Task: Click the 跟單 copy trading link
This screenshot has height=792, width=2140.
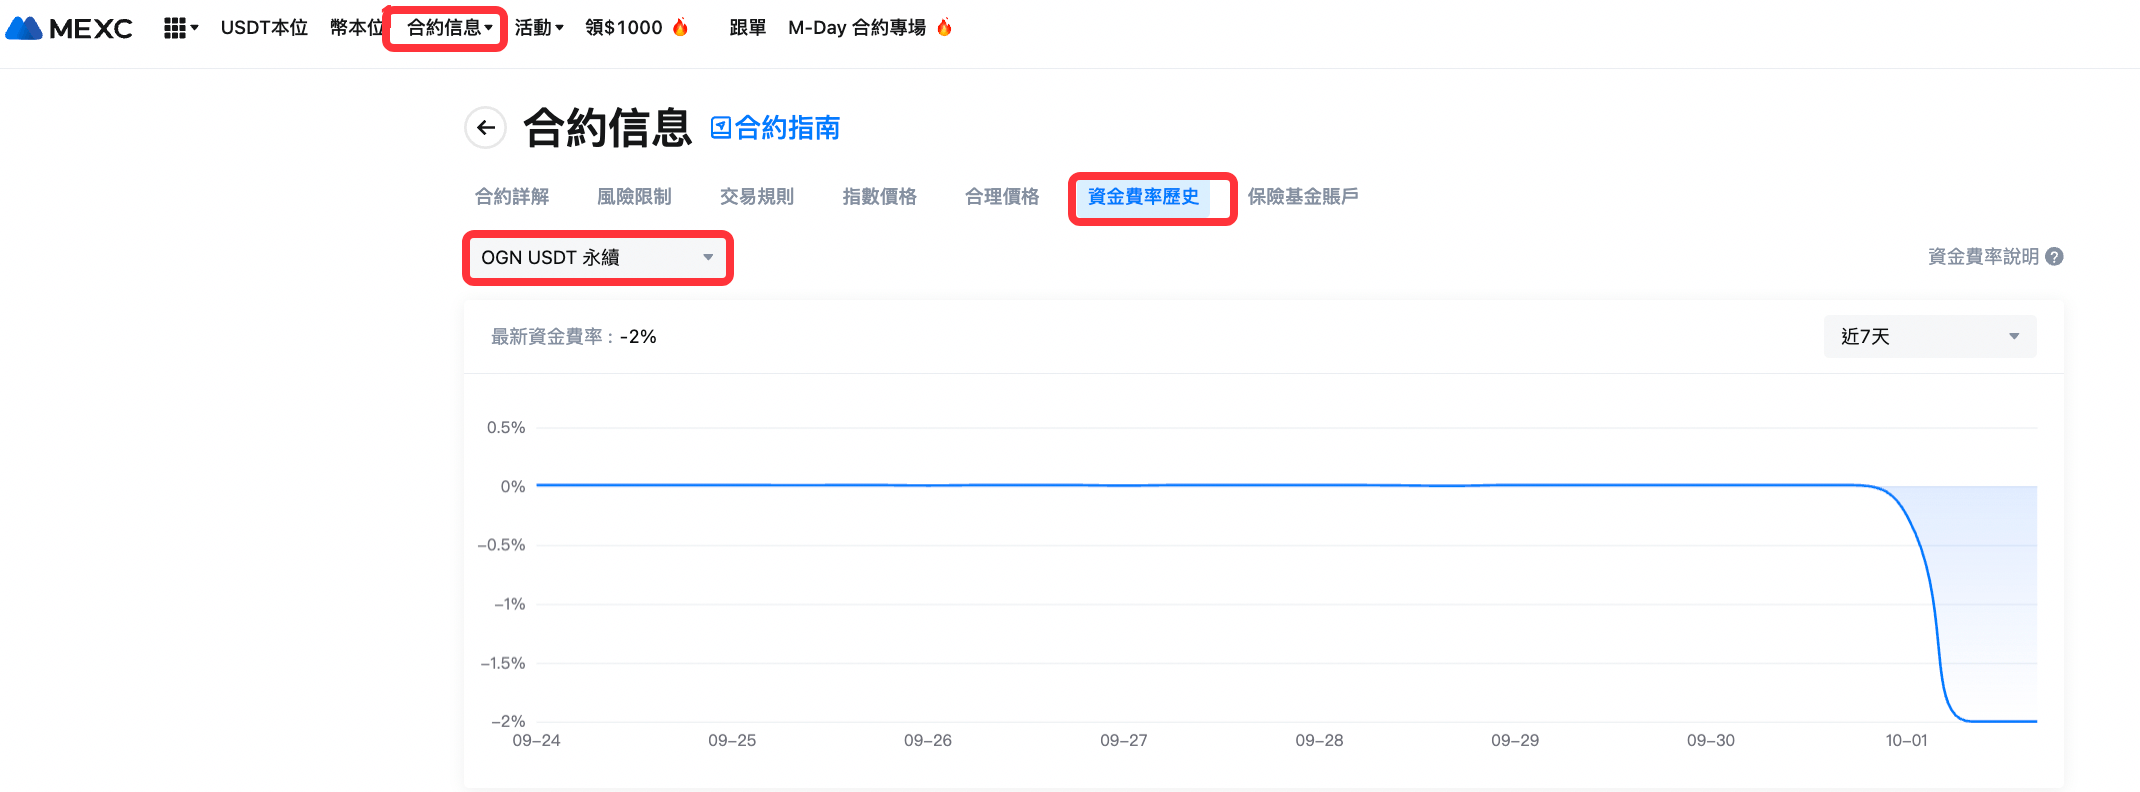Action: (747, 28)
